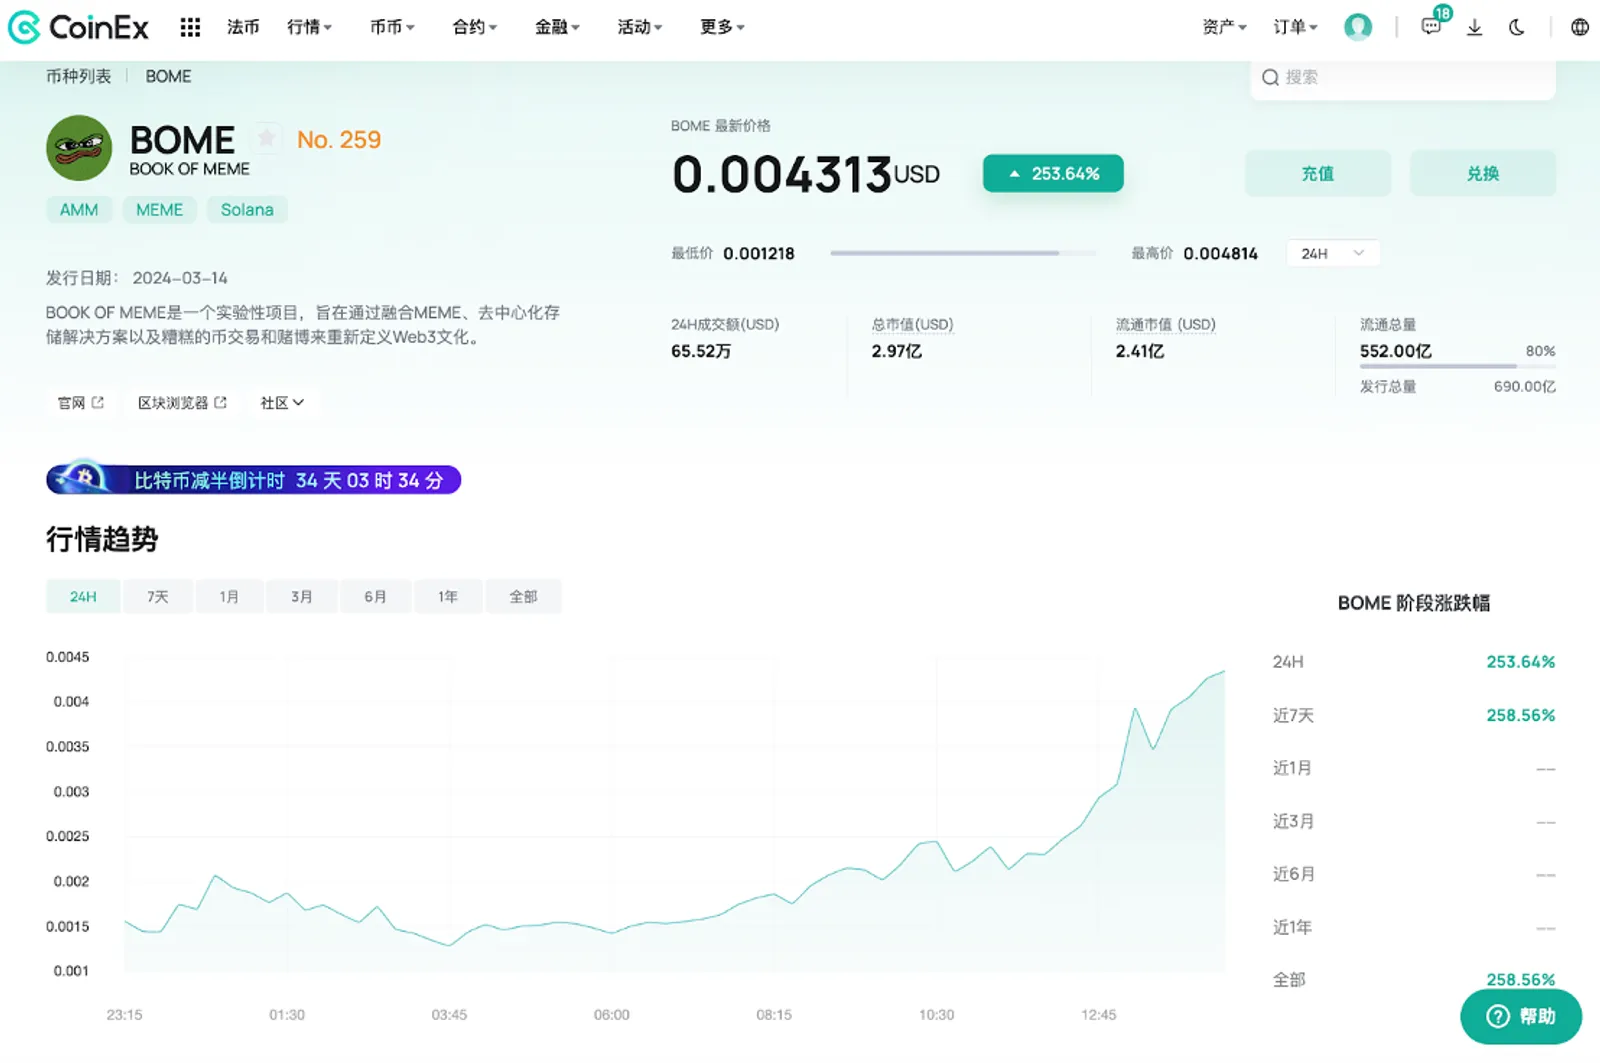Click the 发行日期 2024-03-14 text

coord(137,278)
